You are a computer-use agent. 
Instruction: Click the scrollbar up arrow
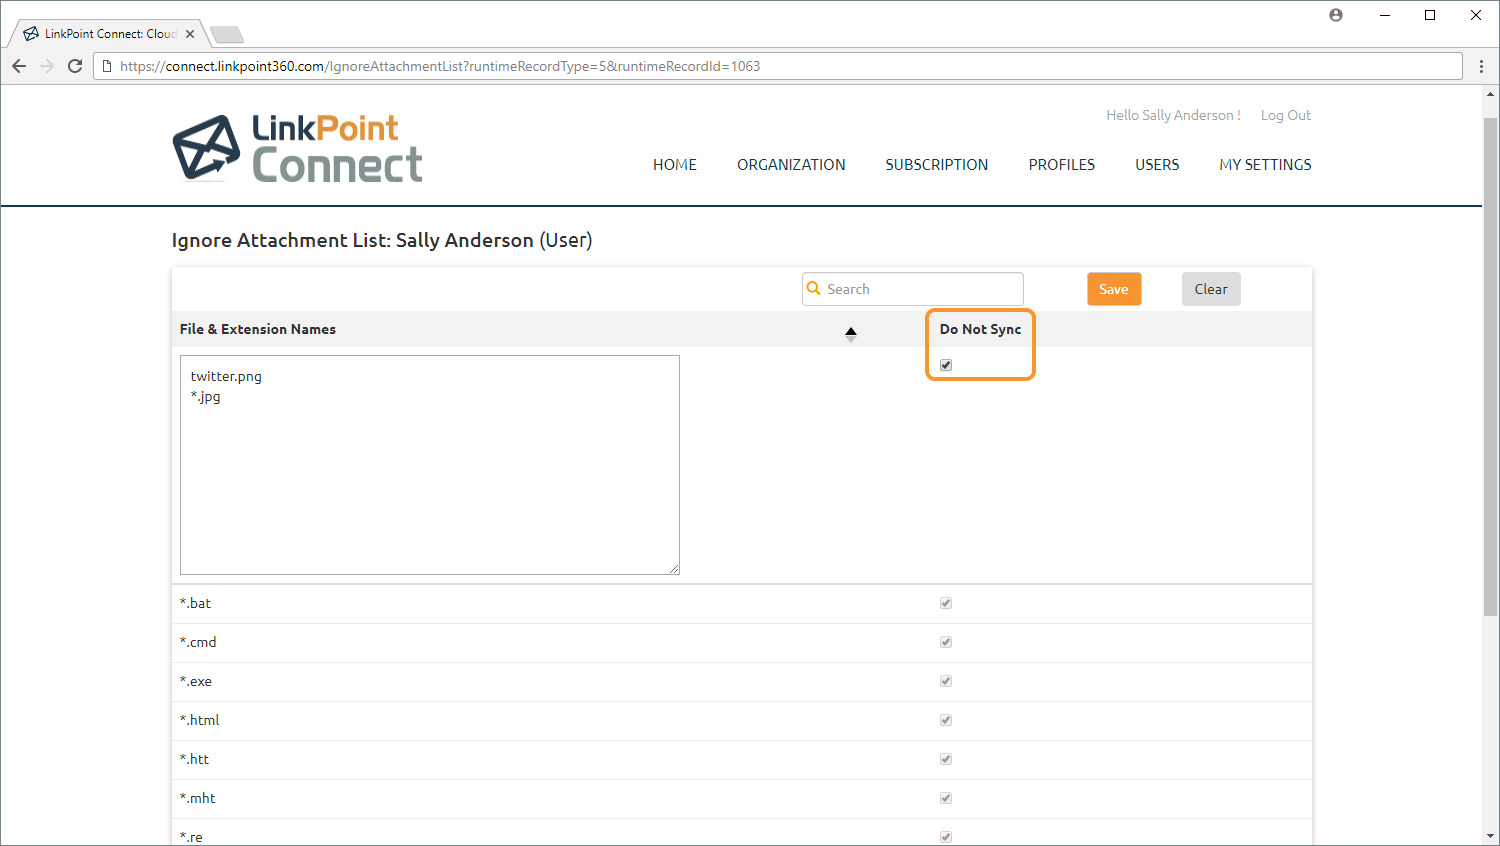pyautogui.click(x=1490, y=94)
